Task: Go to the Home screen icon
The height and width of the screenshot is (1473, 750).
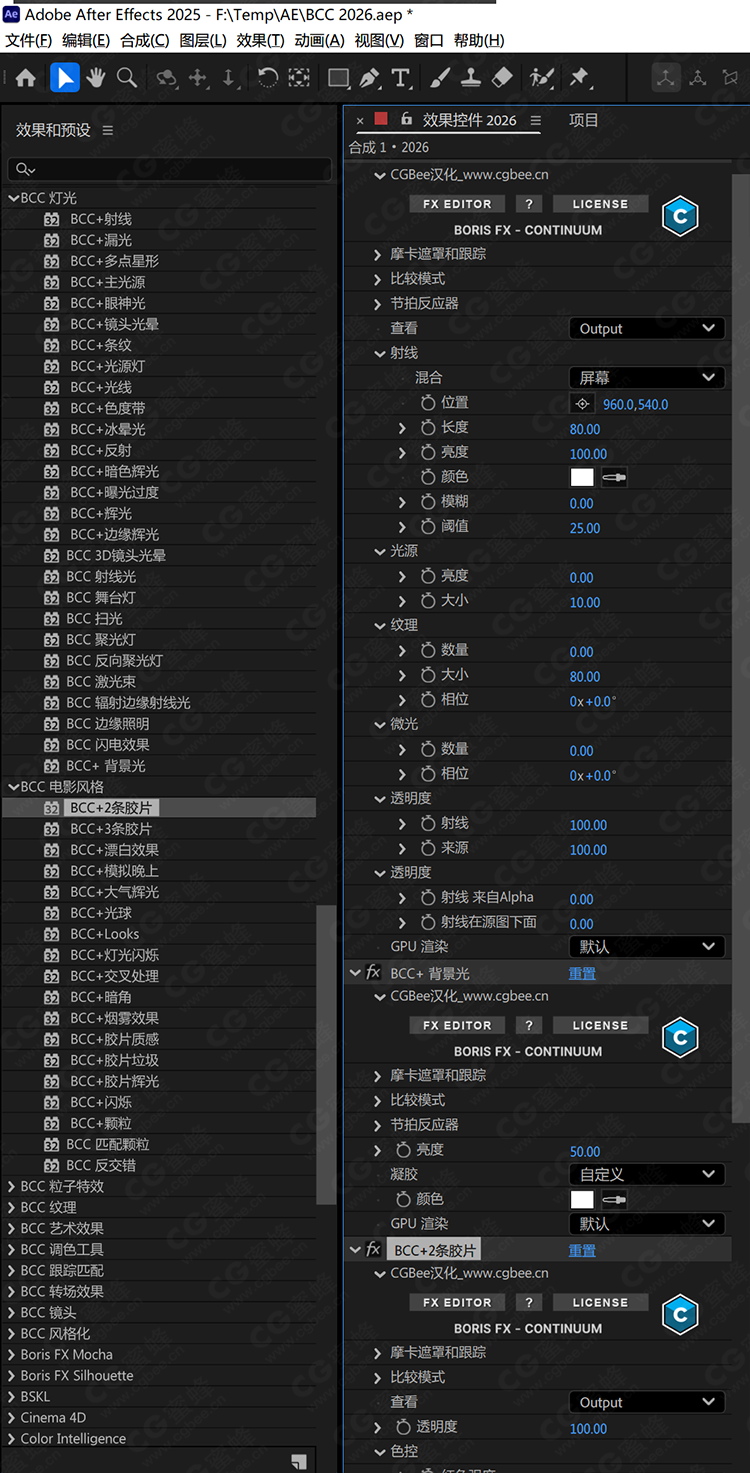Action: (26, 78)
